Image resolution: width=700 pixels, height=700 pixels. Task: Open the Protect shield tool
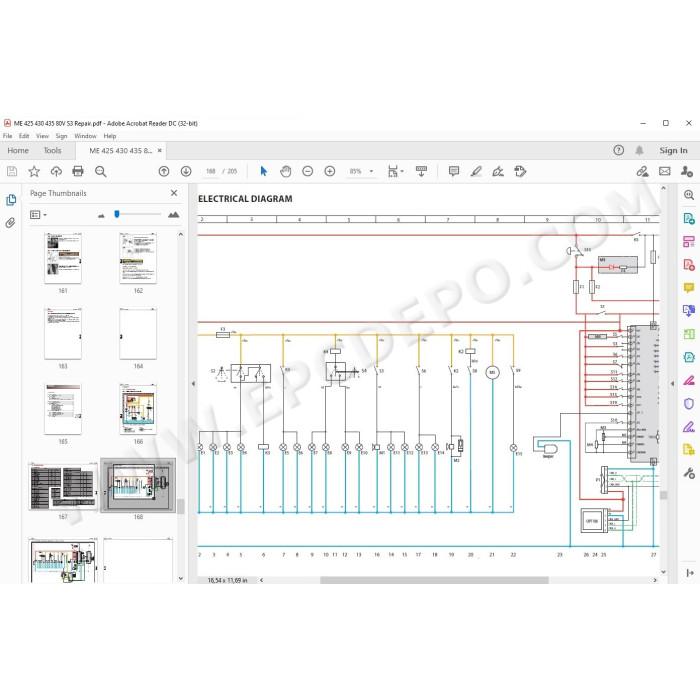[689, 404]
